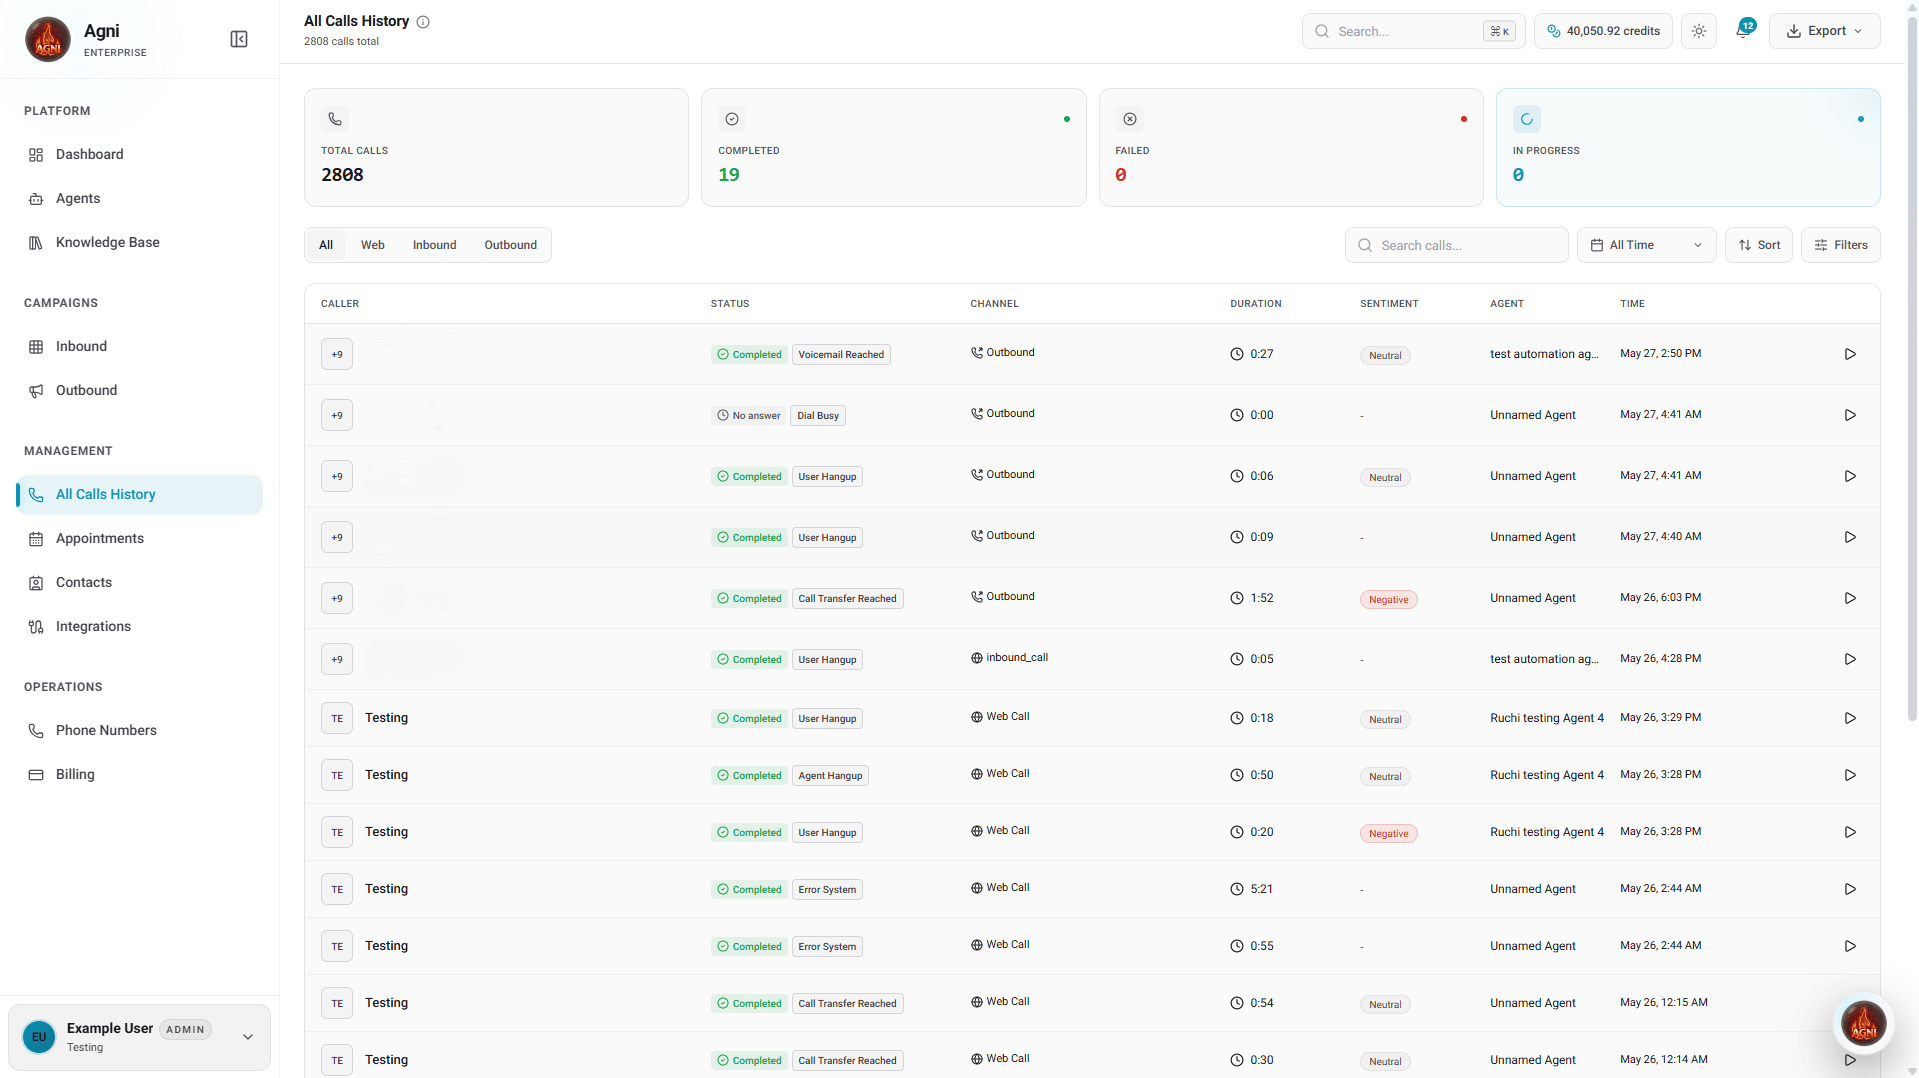Click the inbound_call channel label
The height and width of the screenshot is (1078, 1919).
click(x=1009, y=658)
